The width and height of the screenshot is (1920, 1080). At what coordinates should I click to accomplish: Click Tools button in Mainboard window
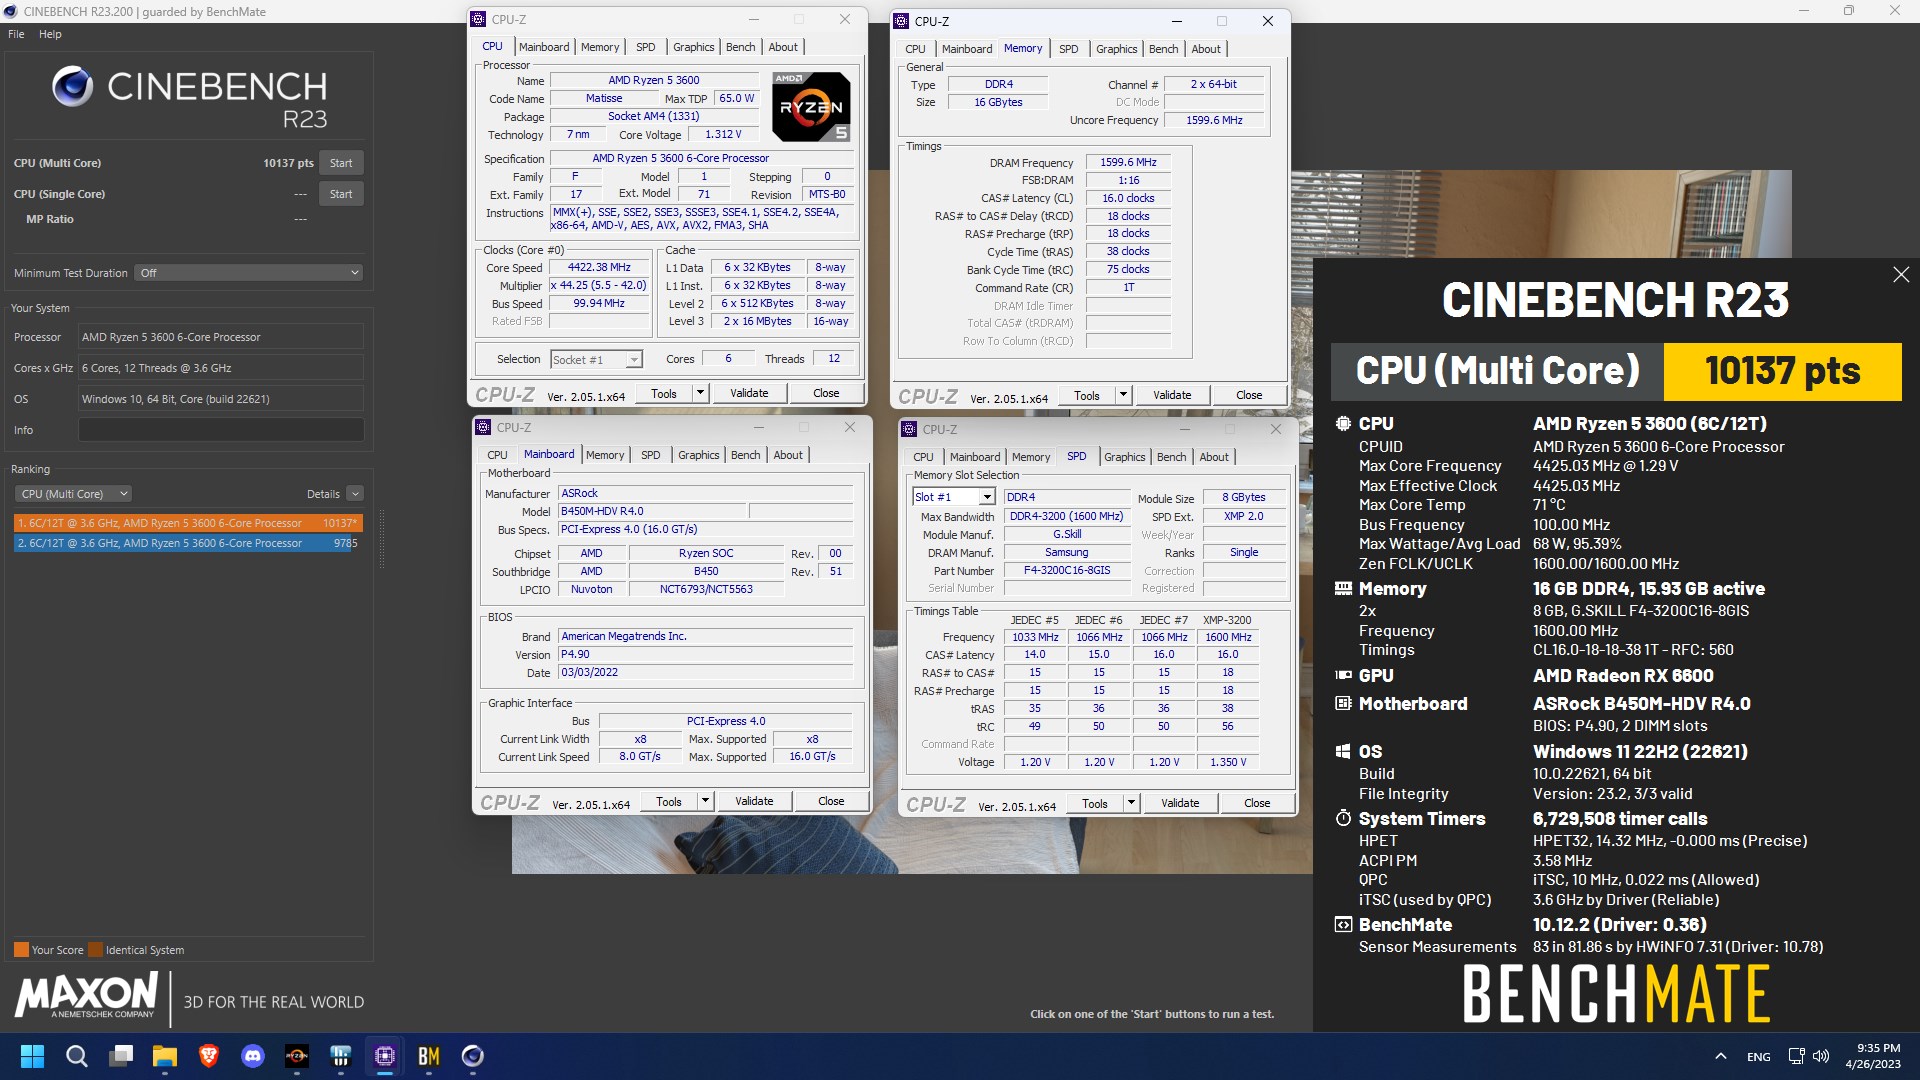[669, 801]
